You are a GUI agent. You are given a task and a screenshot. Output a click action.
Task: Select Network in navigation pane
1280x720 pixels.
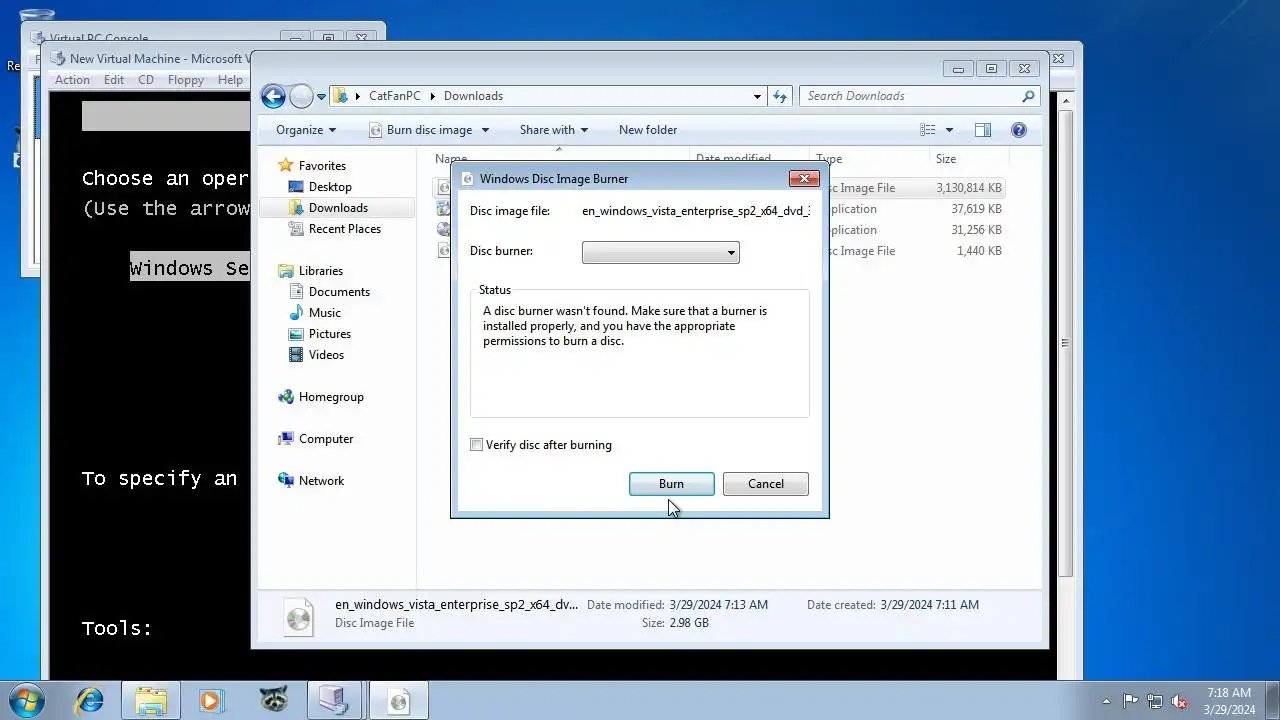[x=321, y=481]
